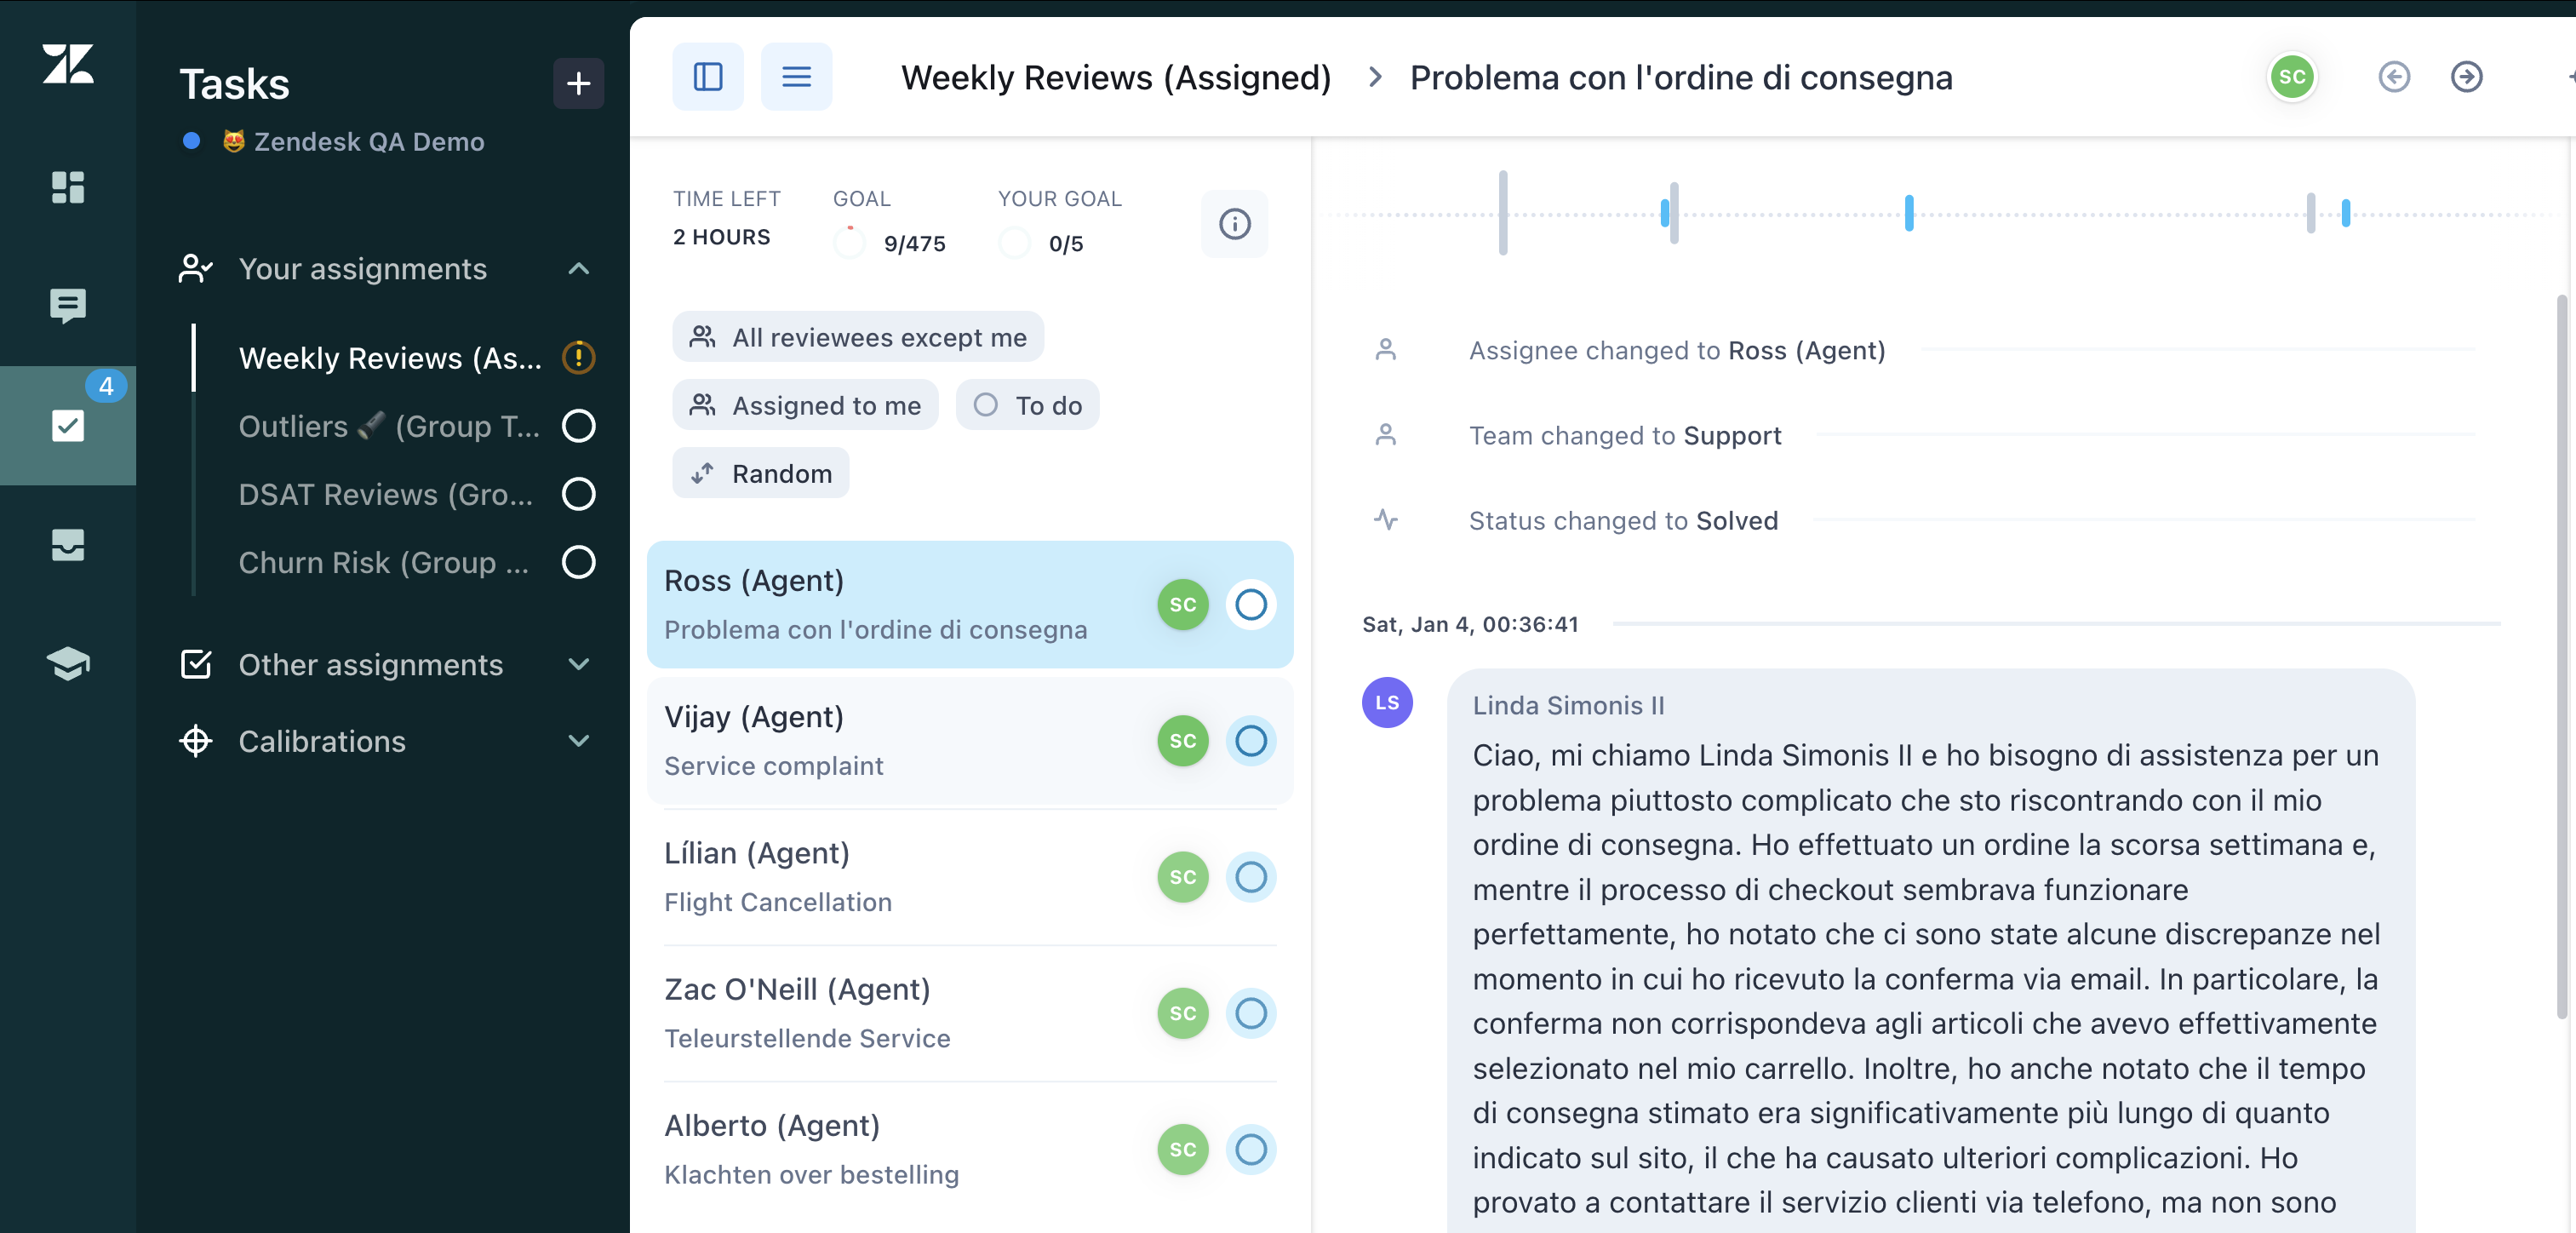
Task: Click the Zendesk logo icon
Action: point(68,64)
